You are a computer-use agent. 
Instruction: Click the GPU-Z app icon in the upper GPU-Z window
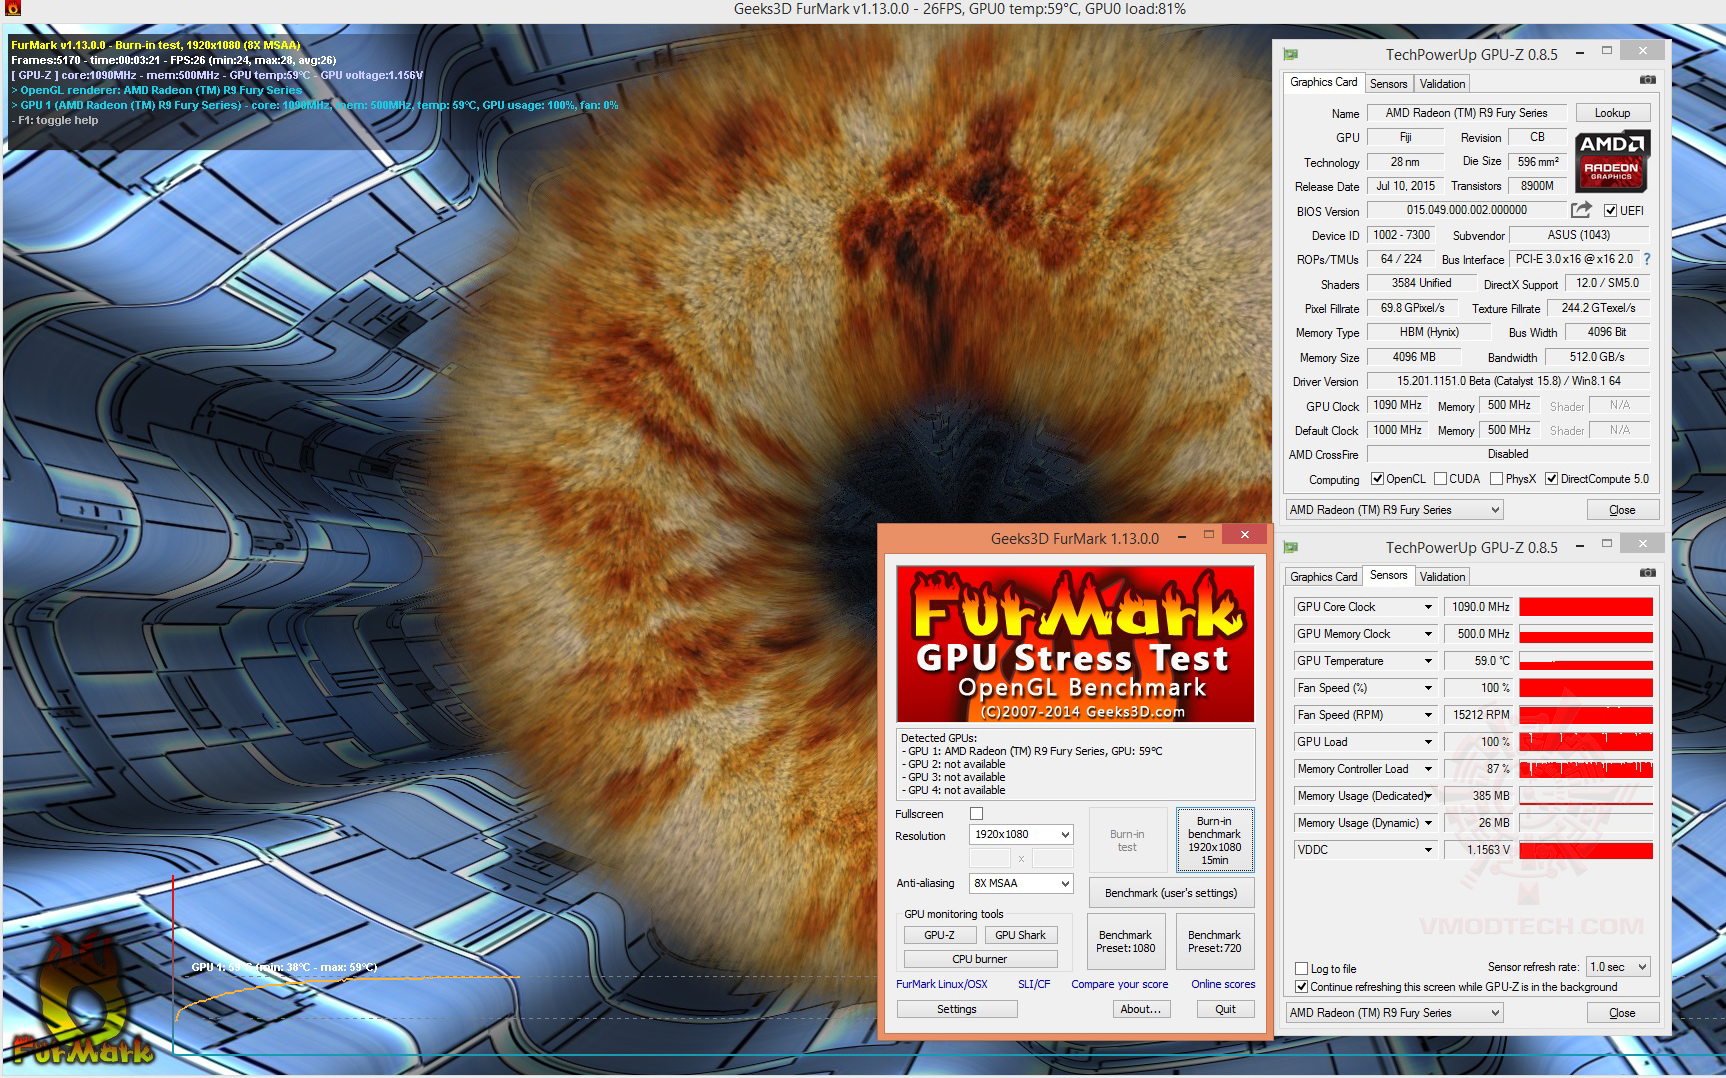1291,54
